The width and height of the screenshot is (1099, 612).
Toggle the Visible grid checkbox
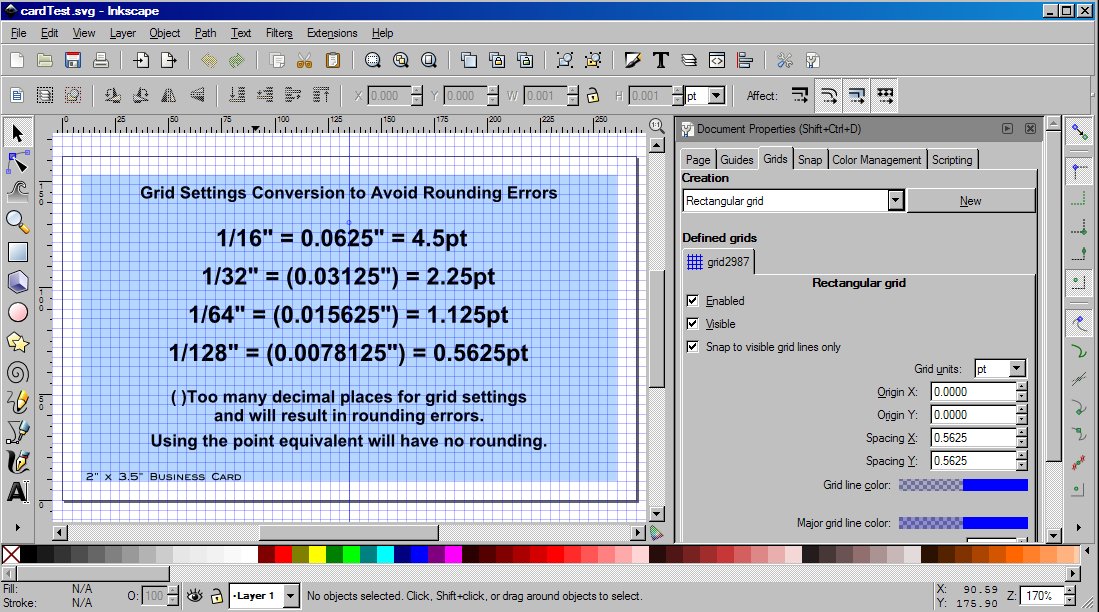coord(692,324)
